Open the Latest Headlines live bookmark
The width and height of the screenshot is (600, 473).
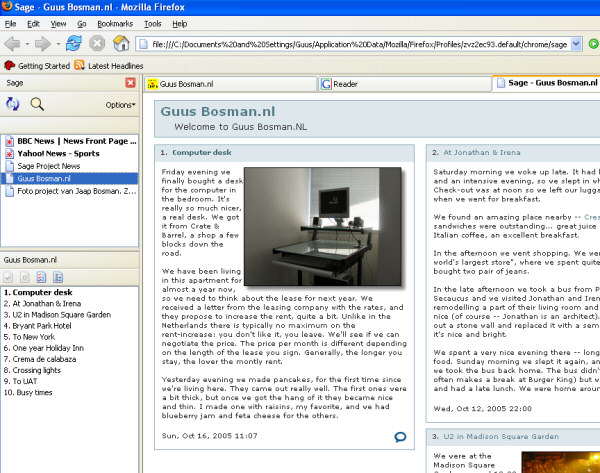[109, 66]
